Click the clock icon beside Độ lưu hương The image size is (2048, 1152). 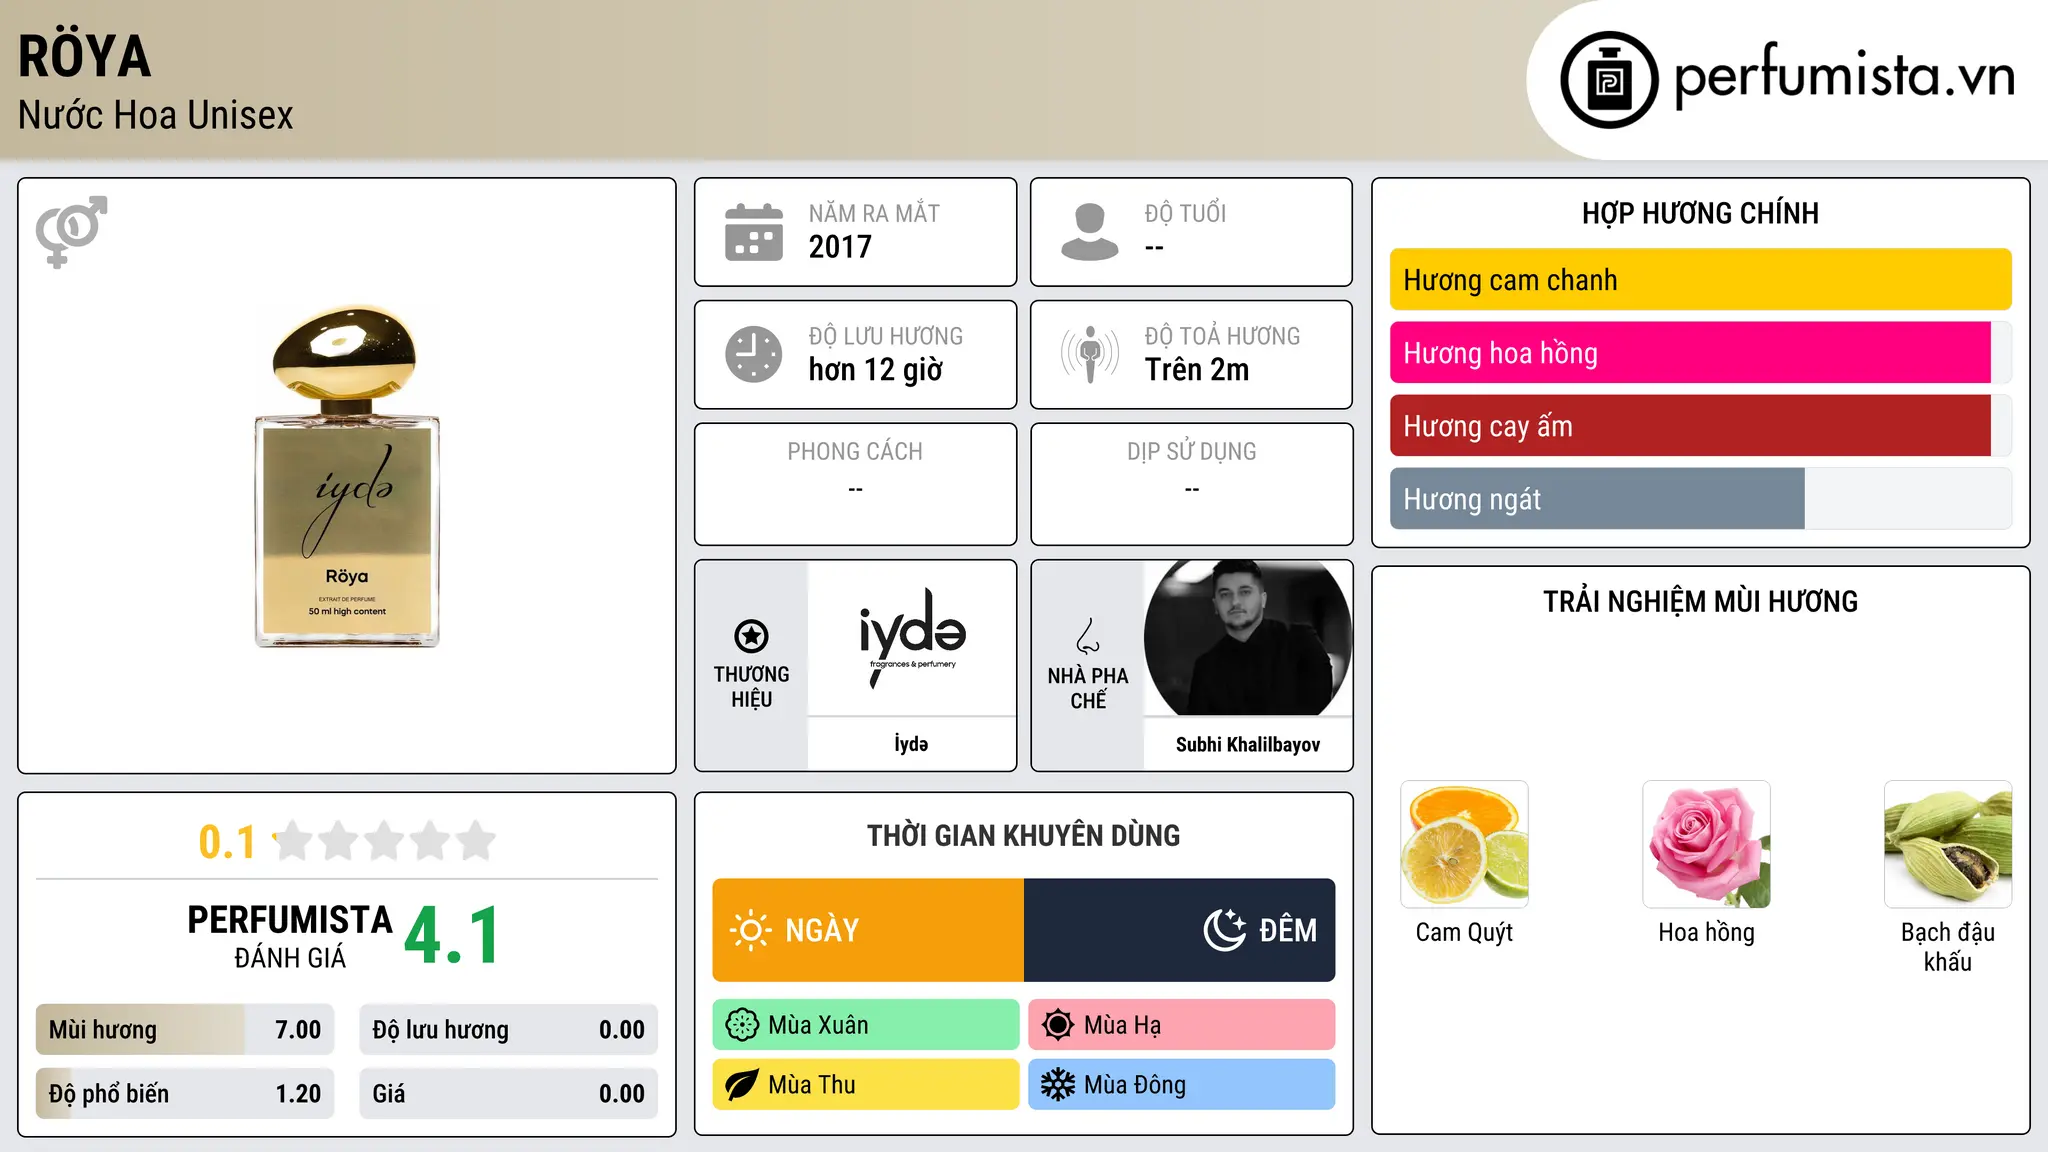click(x=754, y=354)
